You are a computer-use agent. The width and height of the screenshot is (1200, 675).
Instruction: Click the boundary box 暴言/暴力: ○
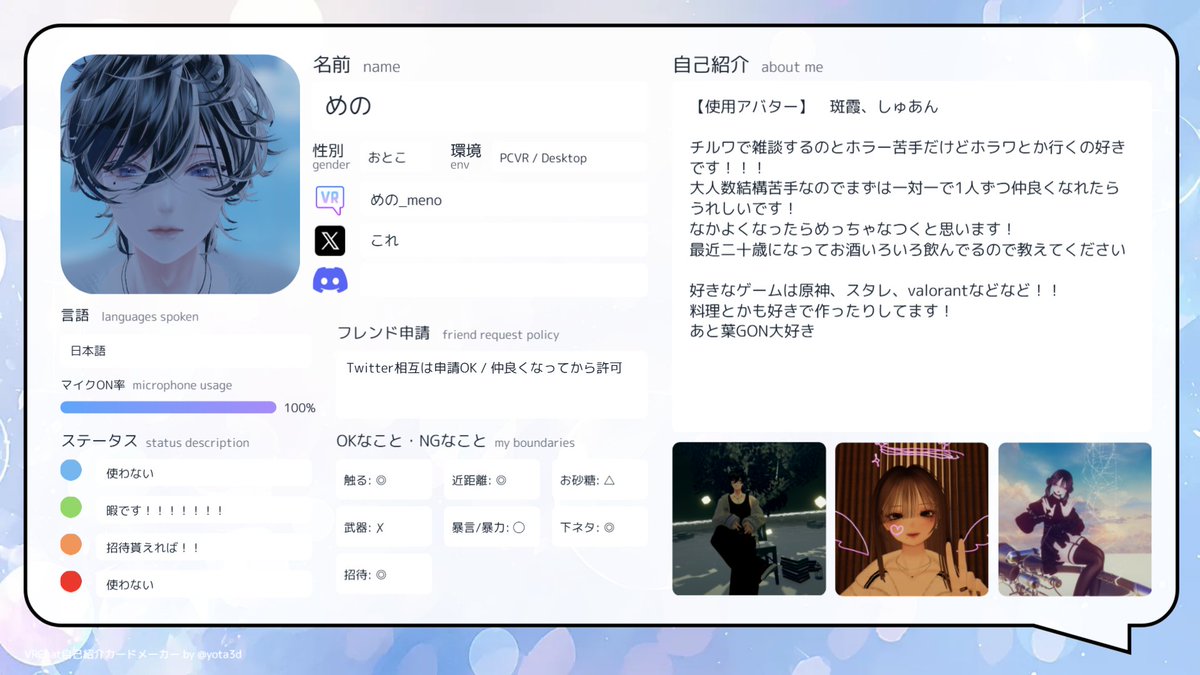(x=491, y=527)
